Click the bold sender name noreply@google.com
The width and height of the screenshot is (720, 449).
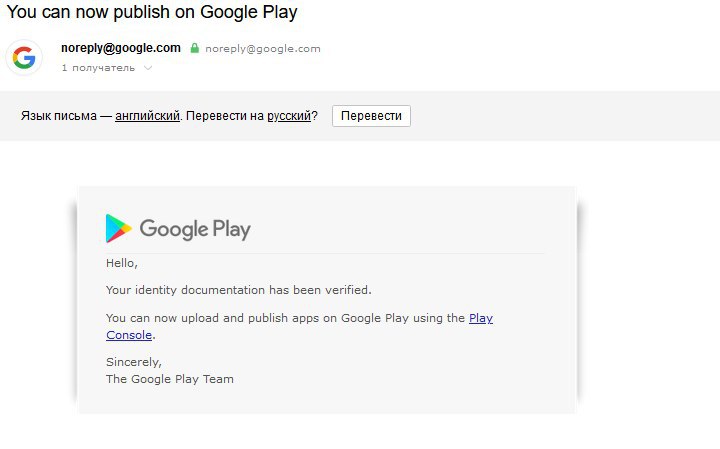tap(121, 48)
